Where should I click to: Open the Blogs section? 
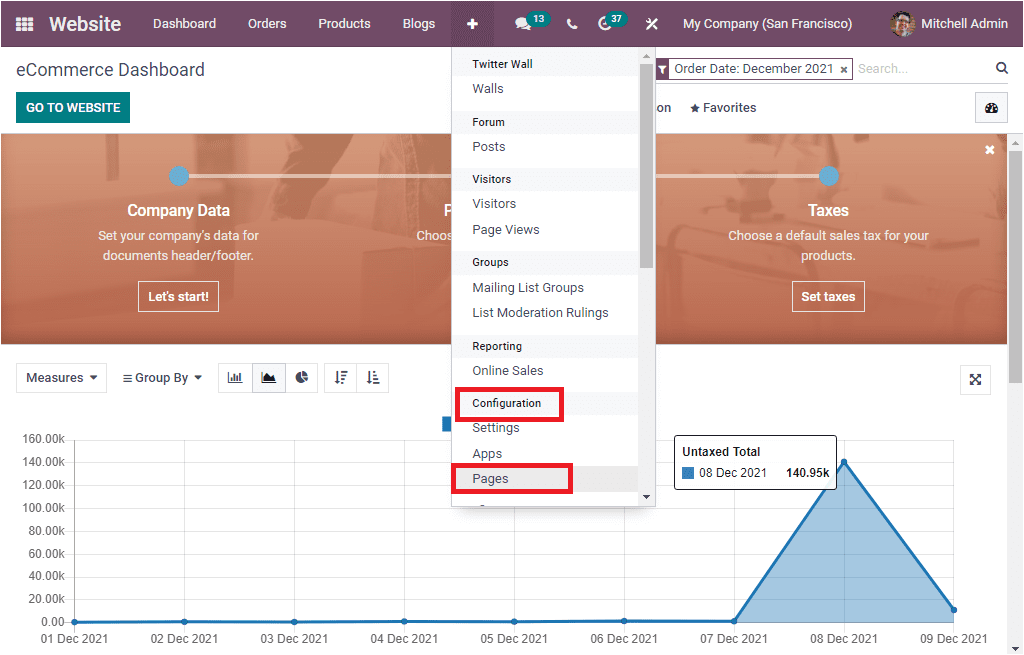click(x=418, y=23)
